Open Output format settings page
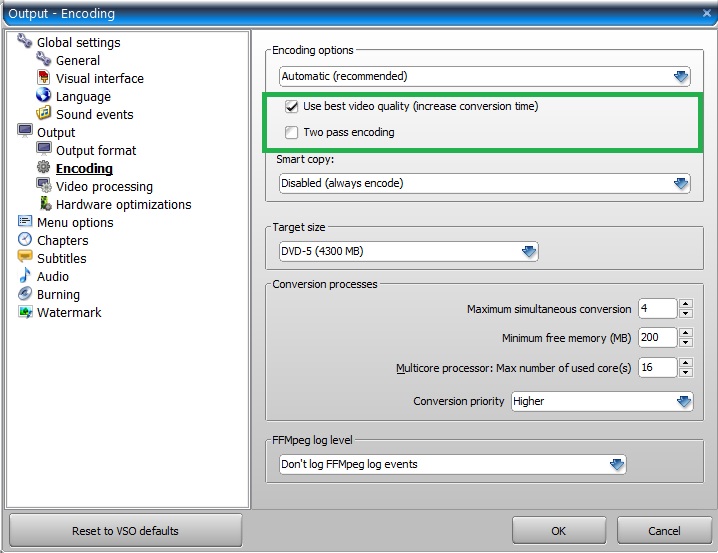The height and width of the screenshot is (553, 718). [96, 151]
